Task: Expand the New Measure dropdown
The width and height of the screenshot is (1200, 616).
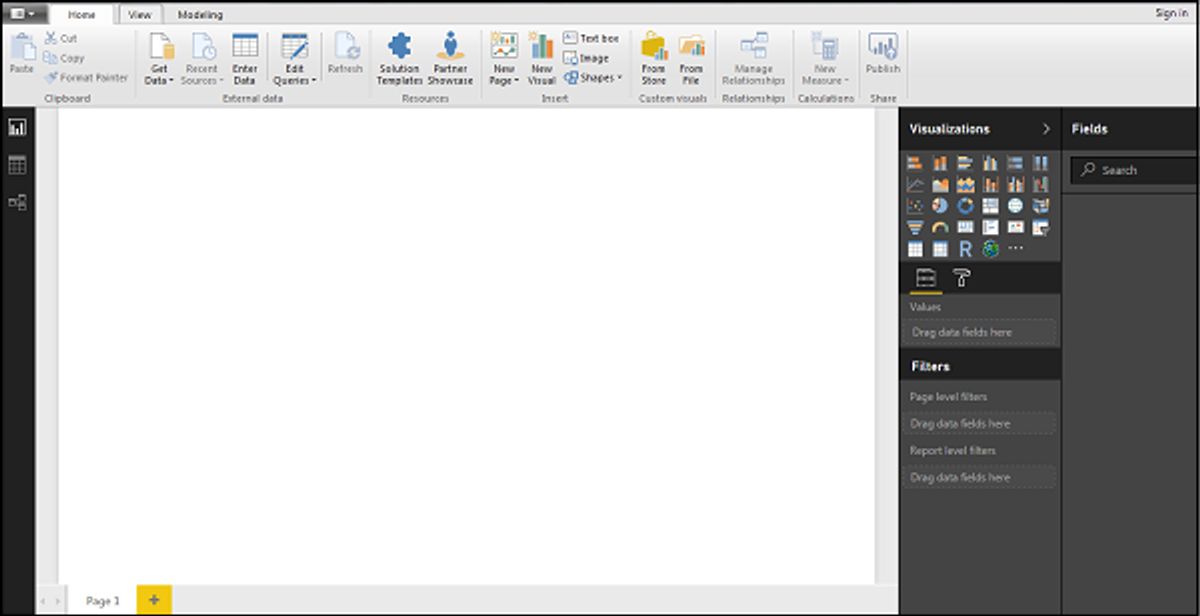Action: pyautogui.click(x=825, y=59)
